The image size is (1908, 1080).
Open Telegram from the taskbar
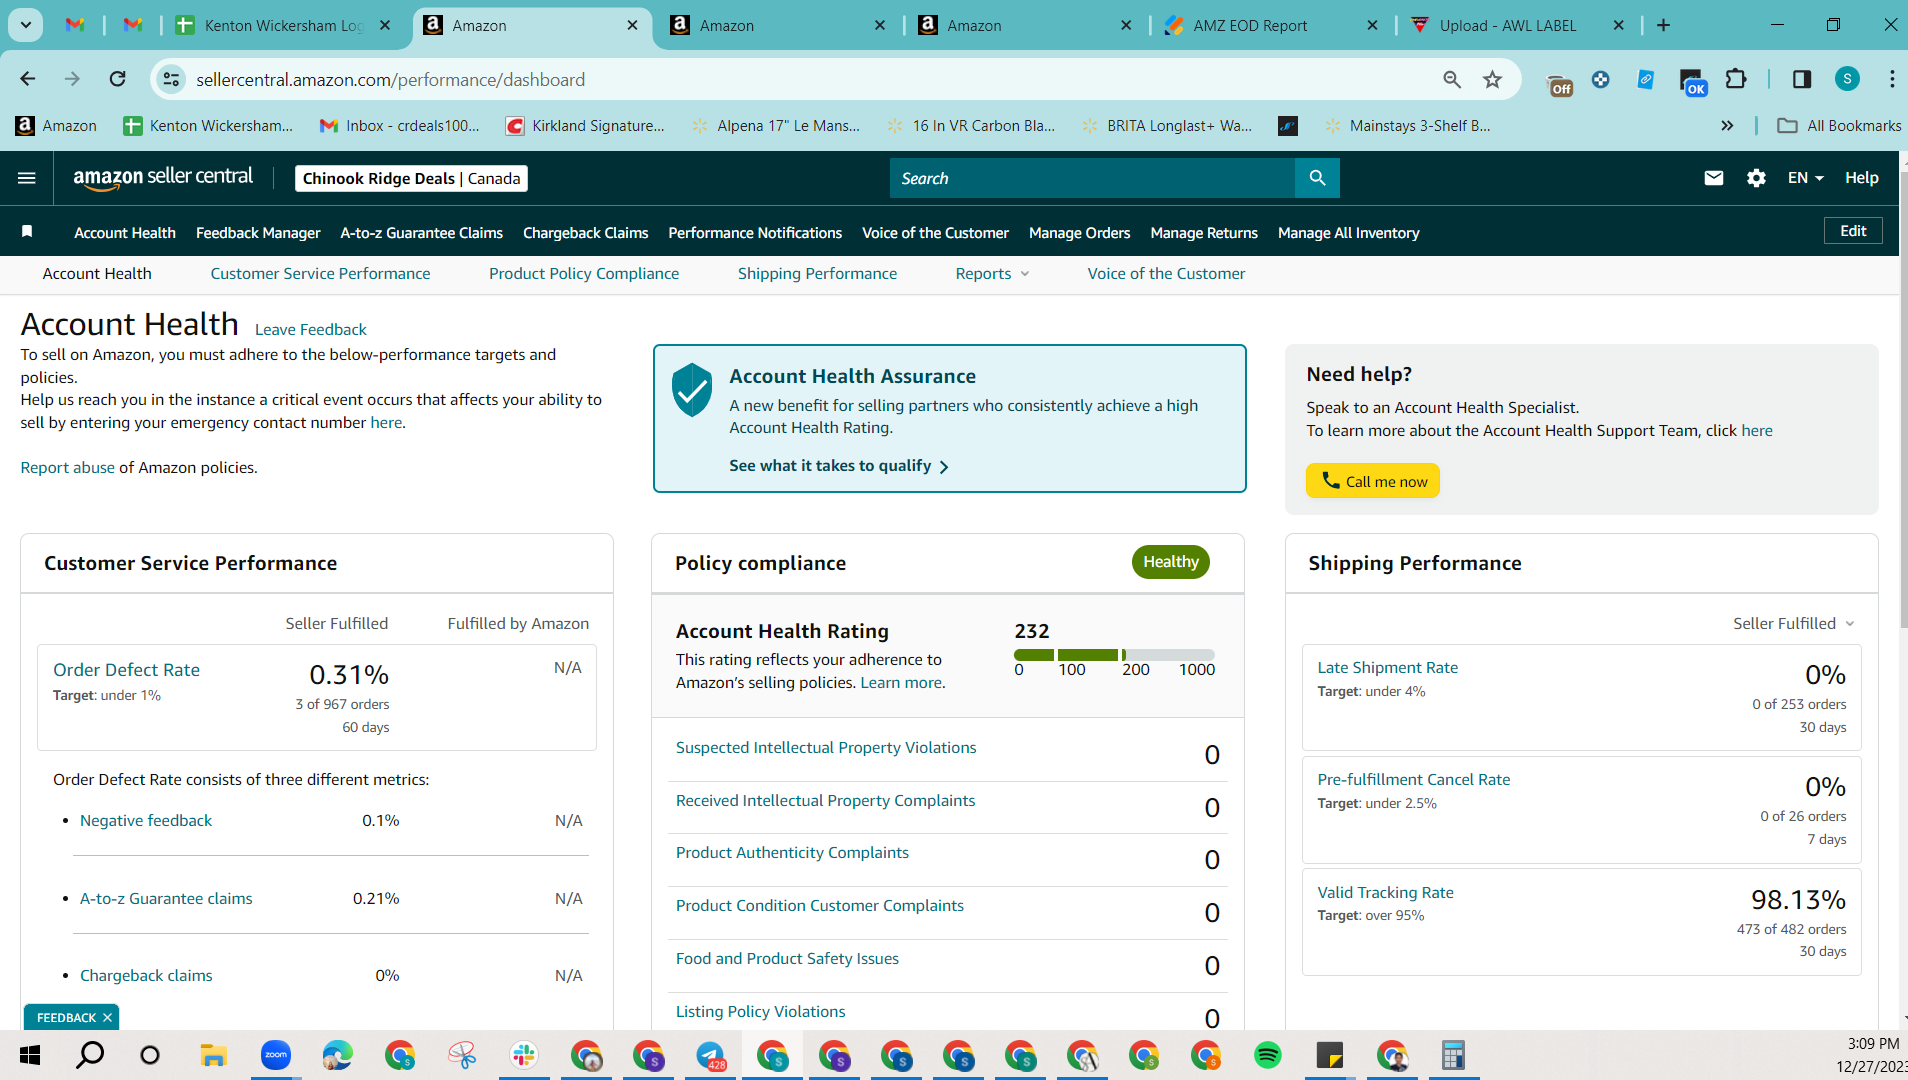[710, 1055]
